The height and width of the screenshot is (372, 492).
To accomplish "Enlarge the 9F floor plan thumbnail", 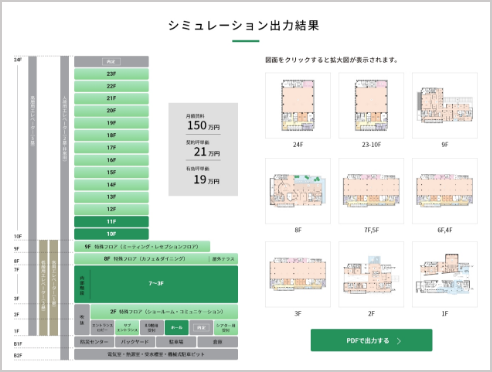I will point(445,105).
